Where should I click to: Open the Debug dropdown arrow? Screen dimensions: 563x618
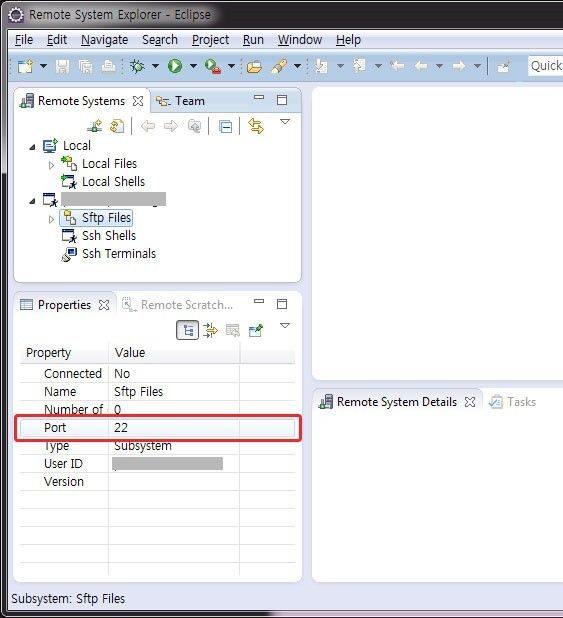tap(155, 66)
